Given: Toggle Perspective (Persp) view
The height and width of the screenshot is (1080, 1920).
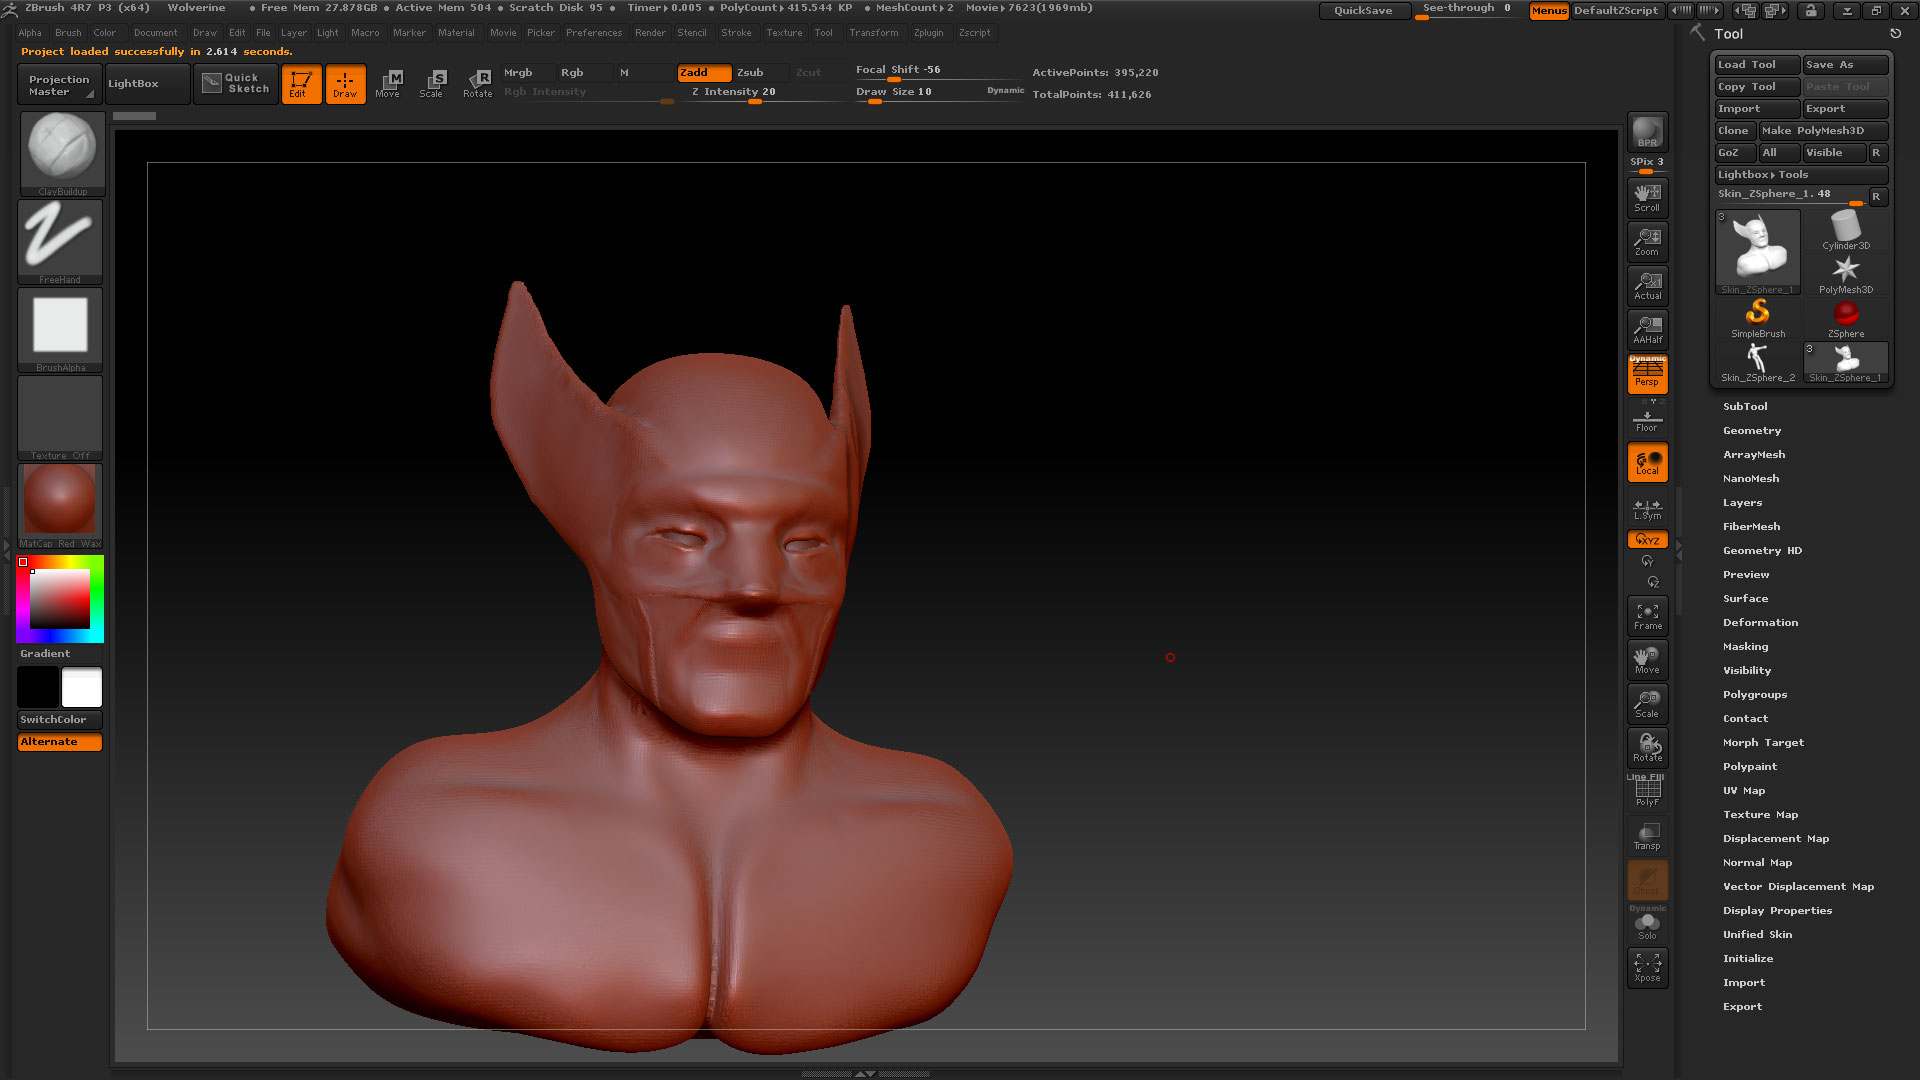Looking at the screenshot, I should (x=1647, y=373).
